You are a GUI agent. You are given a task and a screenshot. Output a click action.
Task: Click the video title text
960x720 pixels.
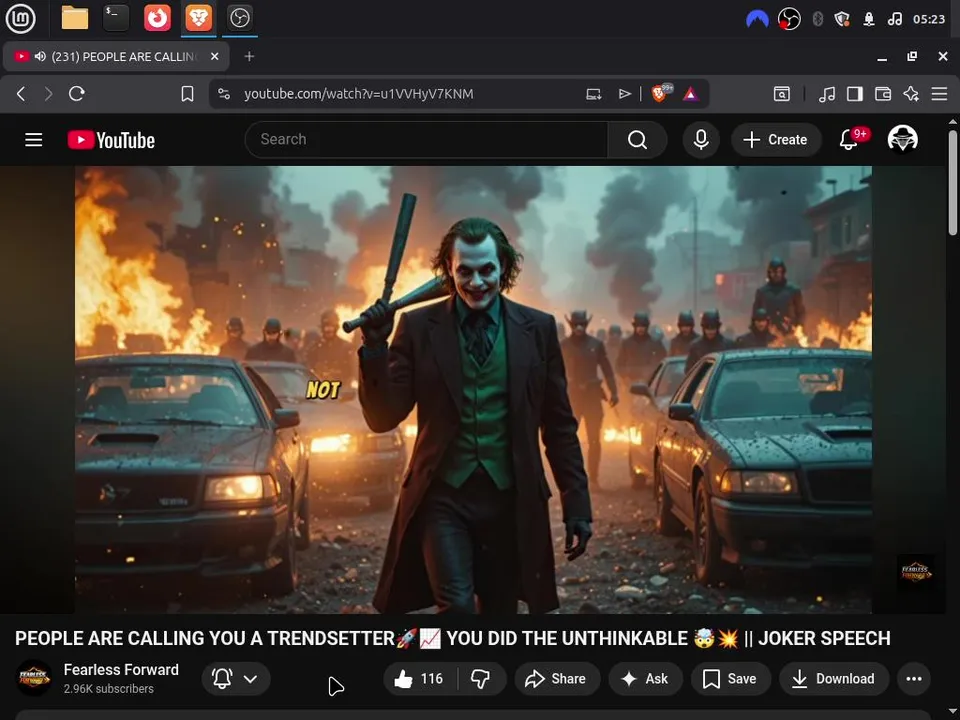pyautogui.click(x=452, y=638)
